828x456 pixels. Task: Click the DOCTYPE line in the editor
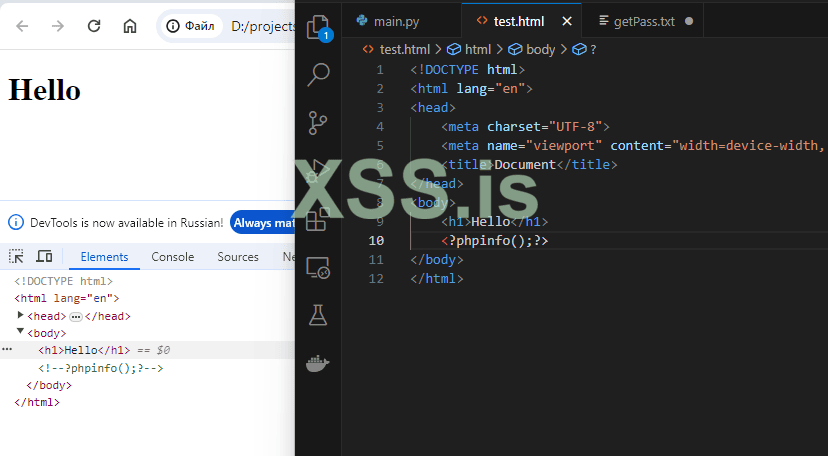468,70
